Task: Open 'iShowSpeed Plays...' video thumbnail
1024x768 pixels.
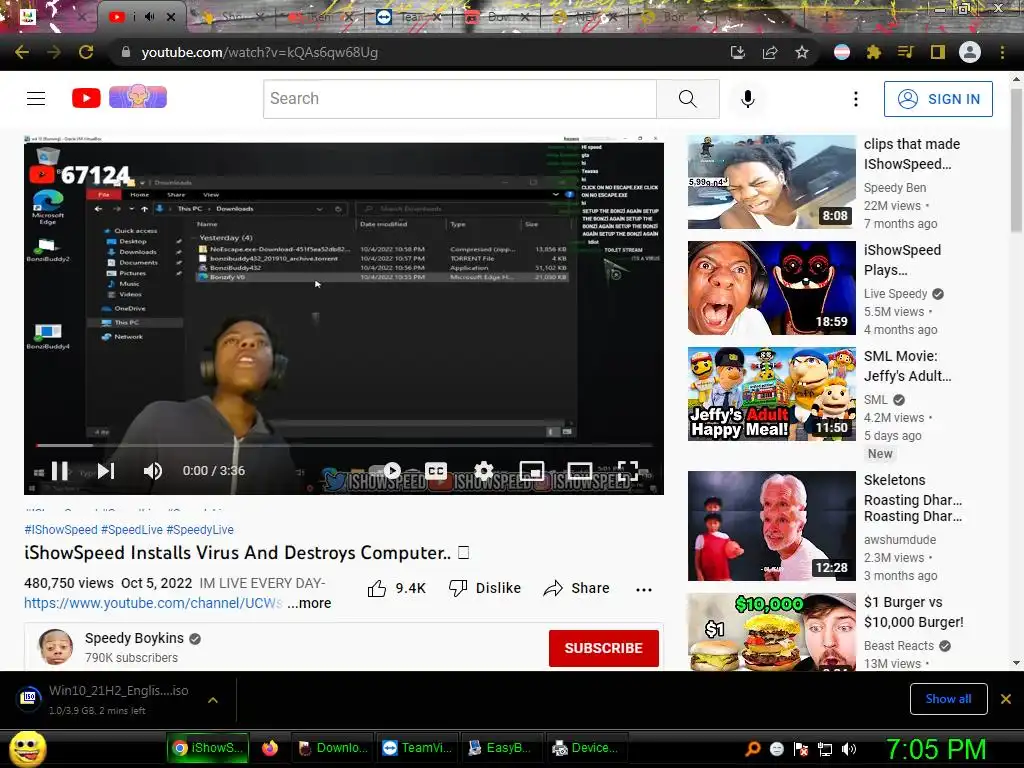Action: tap(771, 288)
